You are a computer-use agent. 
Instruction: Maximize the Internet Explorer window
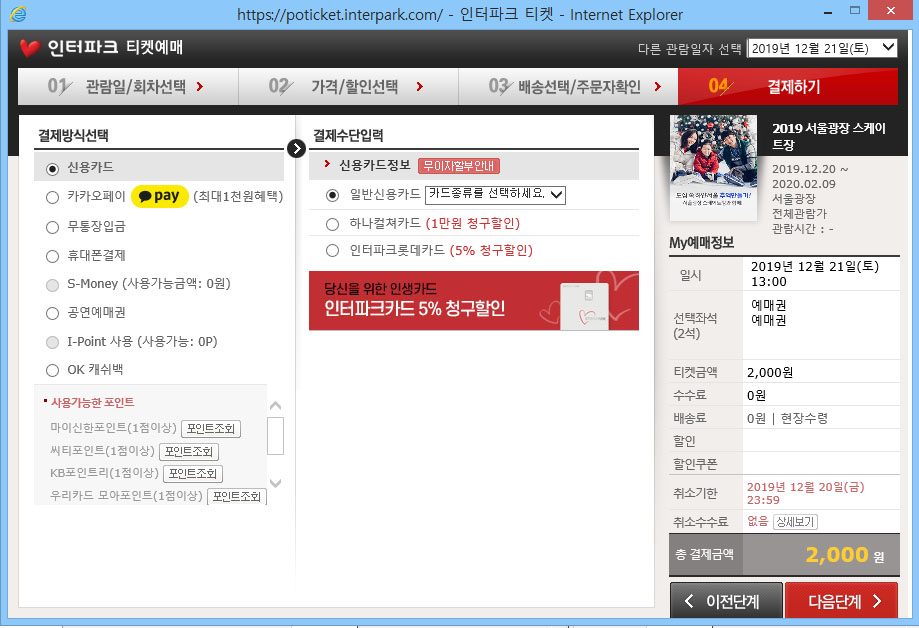coord(855,11)
